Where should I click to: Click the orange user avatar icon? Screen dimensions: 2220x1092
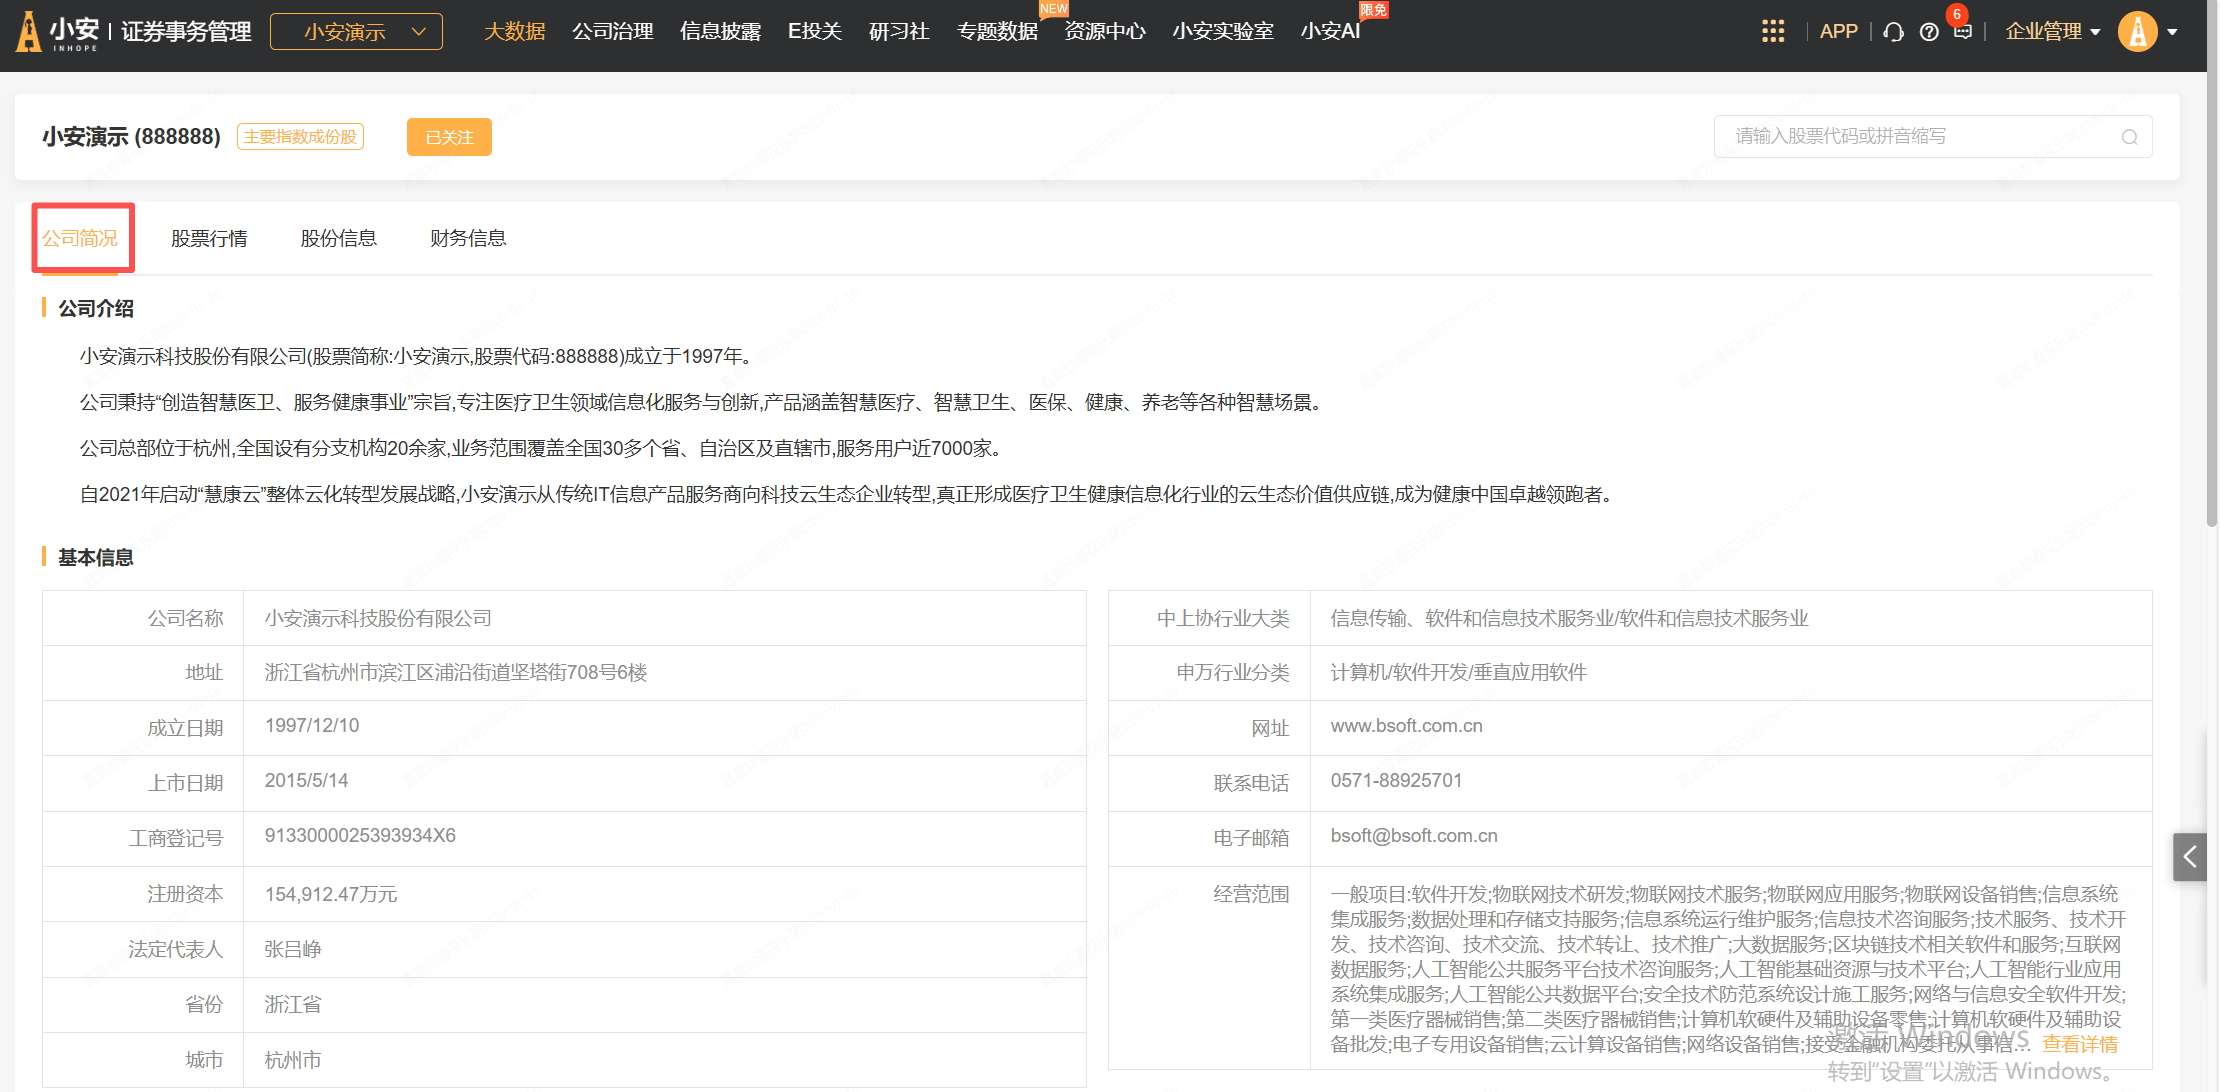(x=2137, y=31)
